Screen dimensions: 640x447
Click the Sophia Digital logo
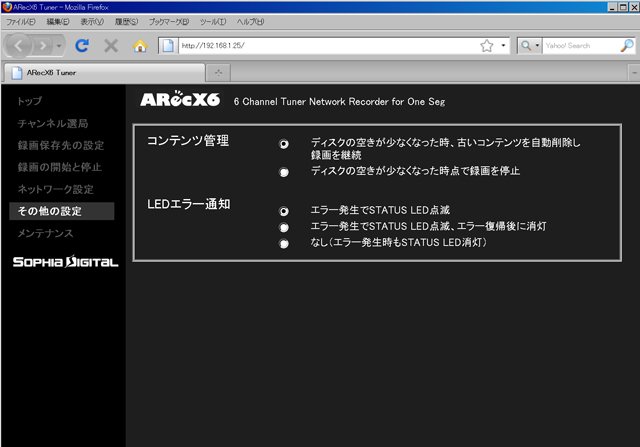(x=65, y=262)
